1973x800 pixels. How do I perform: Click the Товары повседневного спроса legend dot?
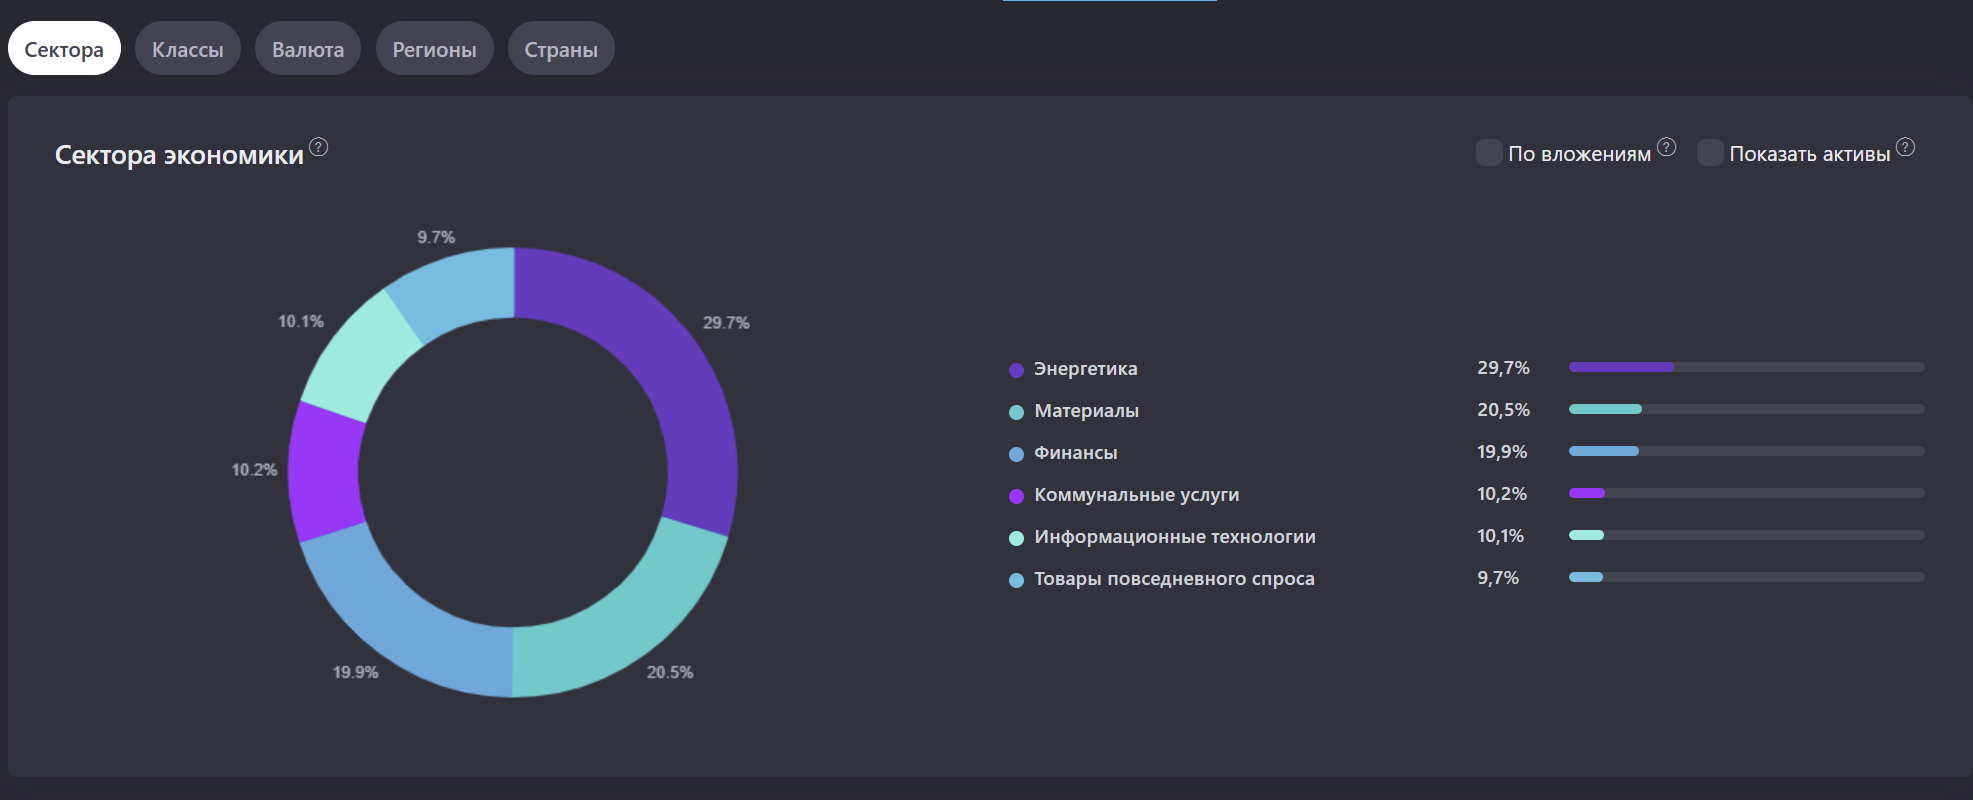(1016, 580)
